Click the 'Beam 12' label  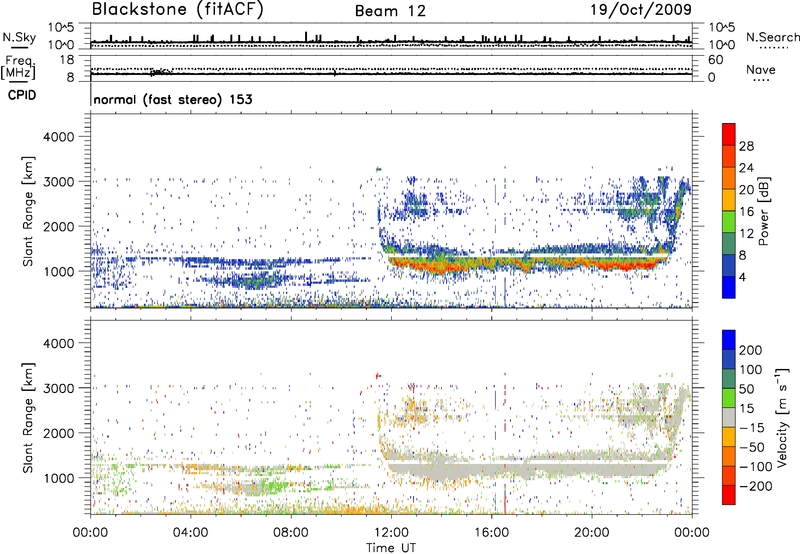click(390, 11)
